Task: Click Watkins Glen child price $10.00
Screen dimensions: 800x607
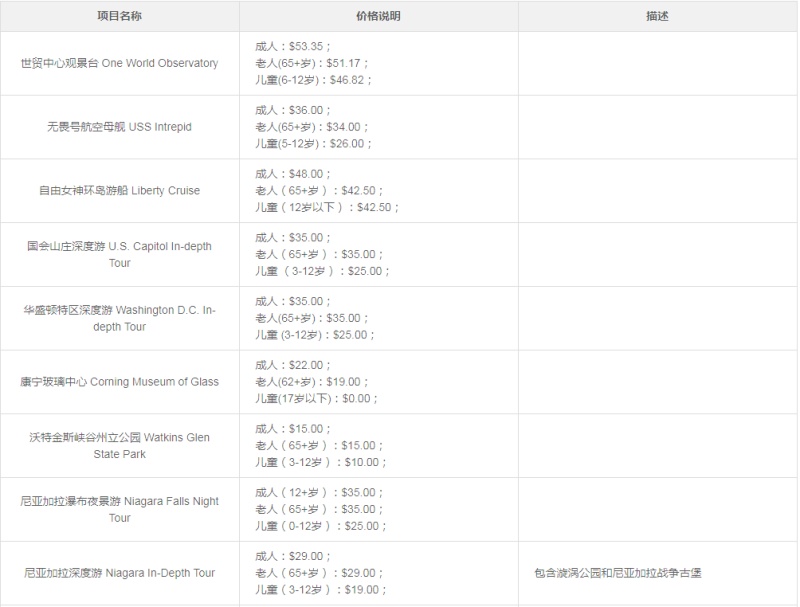Action: pyautogui.click(x=362, y=463)
